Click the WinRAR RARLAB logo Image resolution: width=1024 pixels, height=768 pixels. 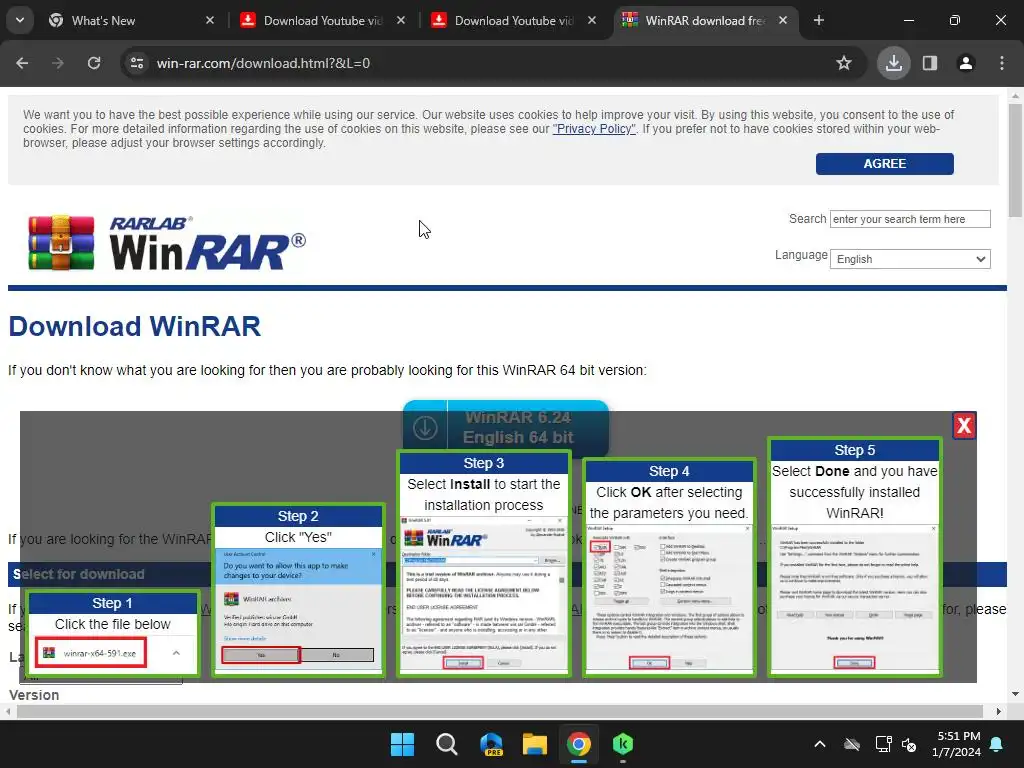(x=167, y=243)
